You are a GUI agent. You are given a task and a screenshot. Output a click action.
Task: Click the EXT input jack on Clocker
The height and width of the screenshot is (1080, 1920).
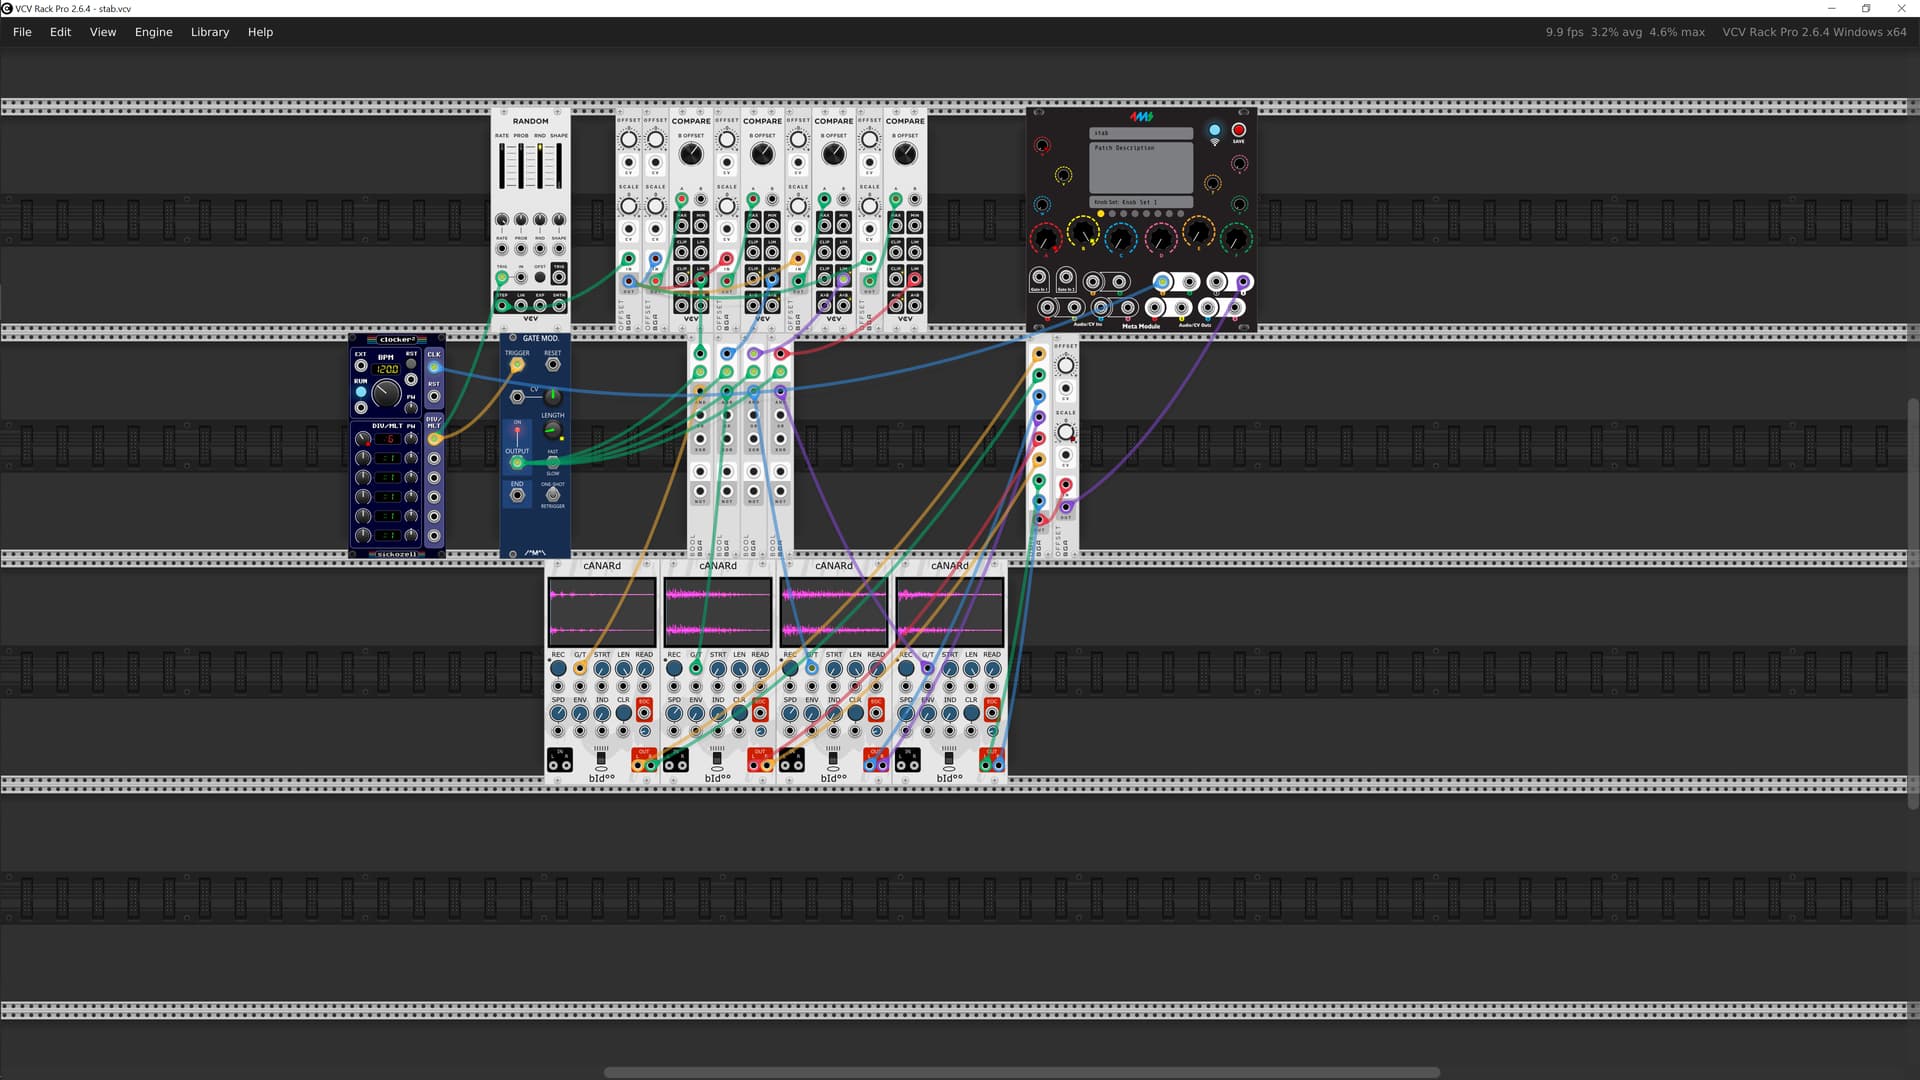coord(361,365)
